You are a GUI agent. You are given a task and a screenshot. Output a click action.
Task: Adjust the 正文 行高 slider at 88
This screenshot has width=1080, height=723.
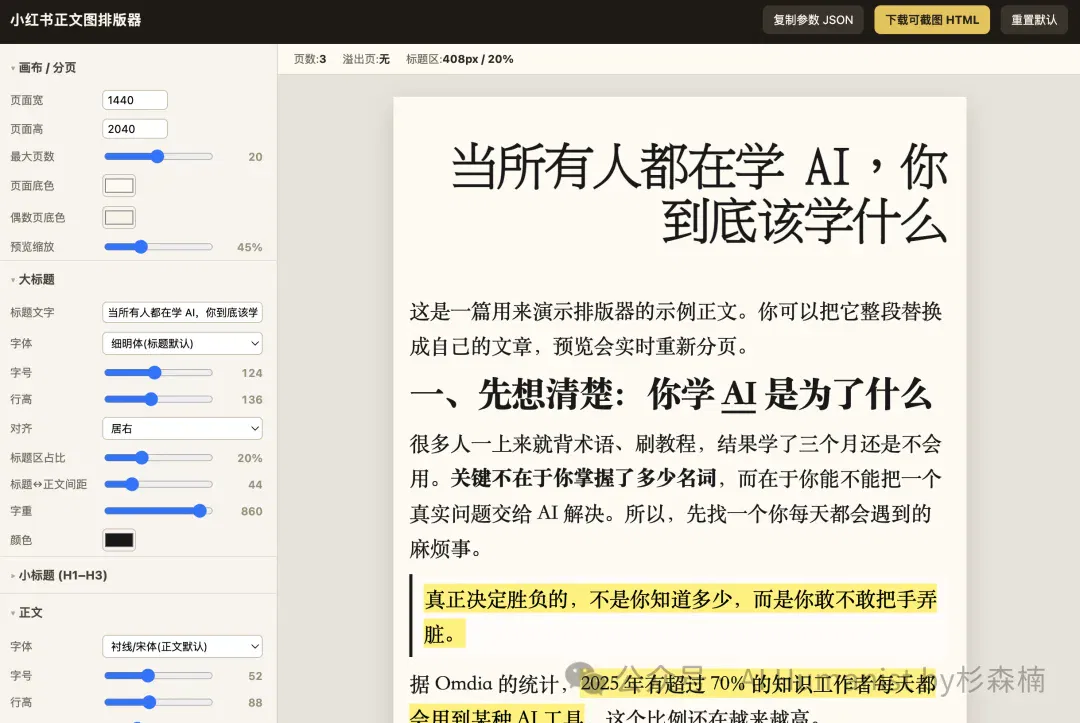point(158,702)
